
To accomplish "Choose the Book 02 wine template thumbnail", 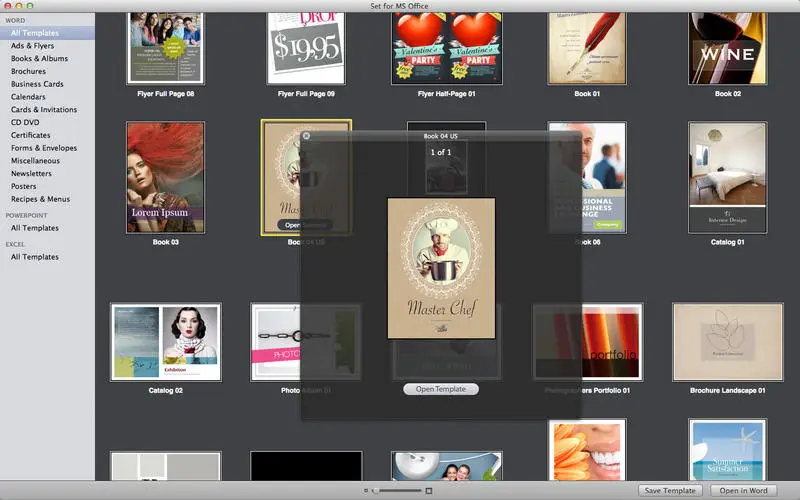I will pyautogui.click(x=728, y=48).
